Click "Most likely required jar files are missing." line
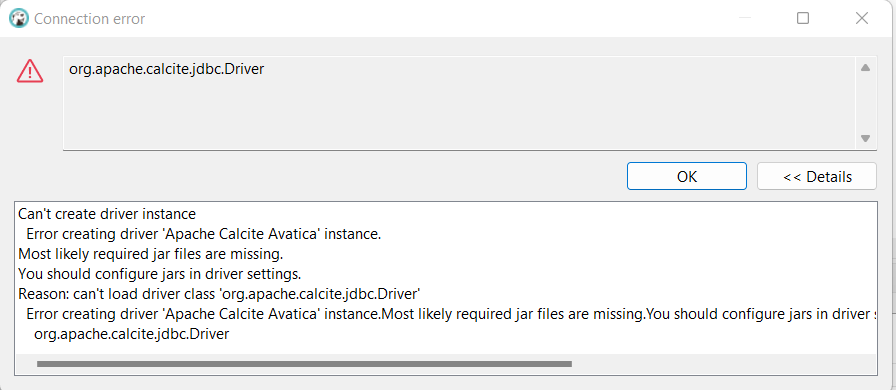 click(151, 254)
